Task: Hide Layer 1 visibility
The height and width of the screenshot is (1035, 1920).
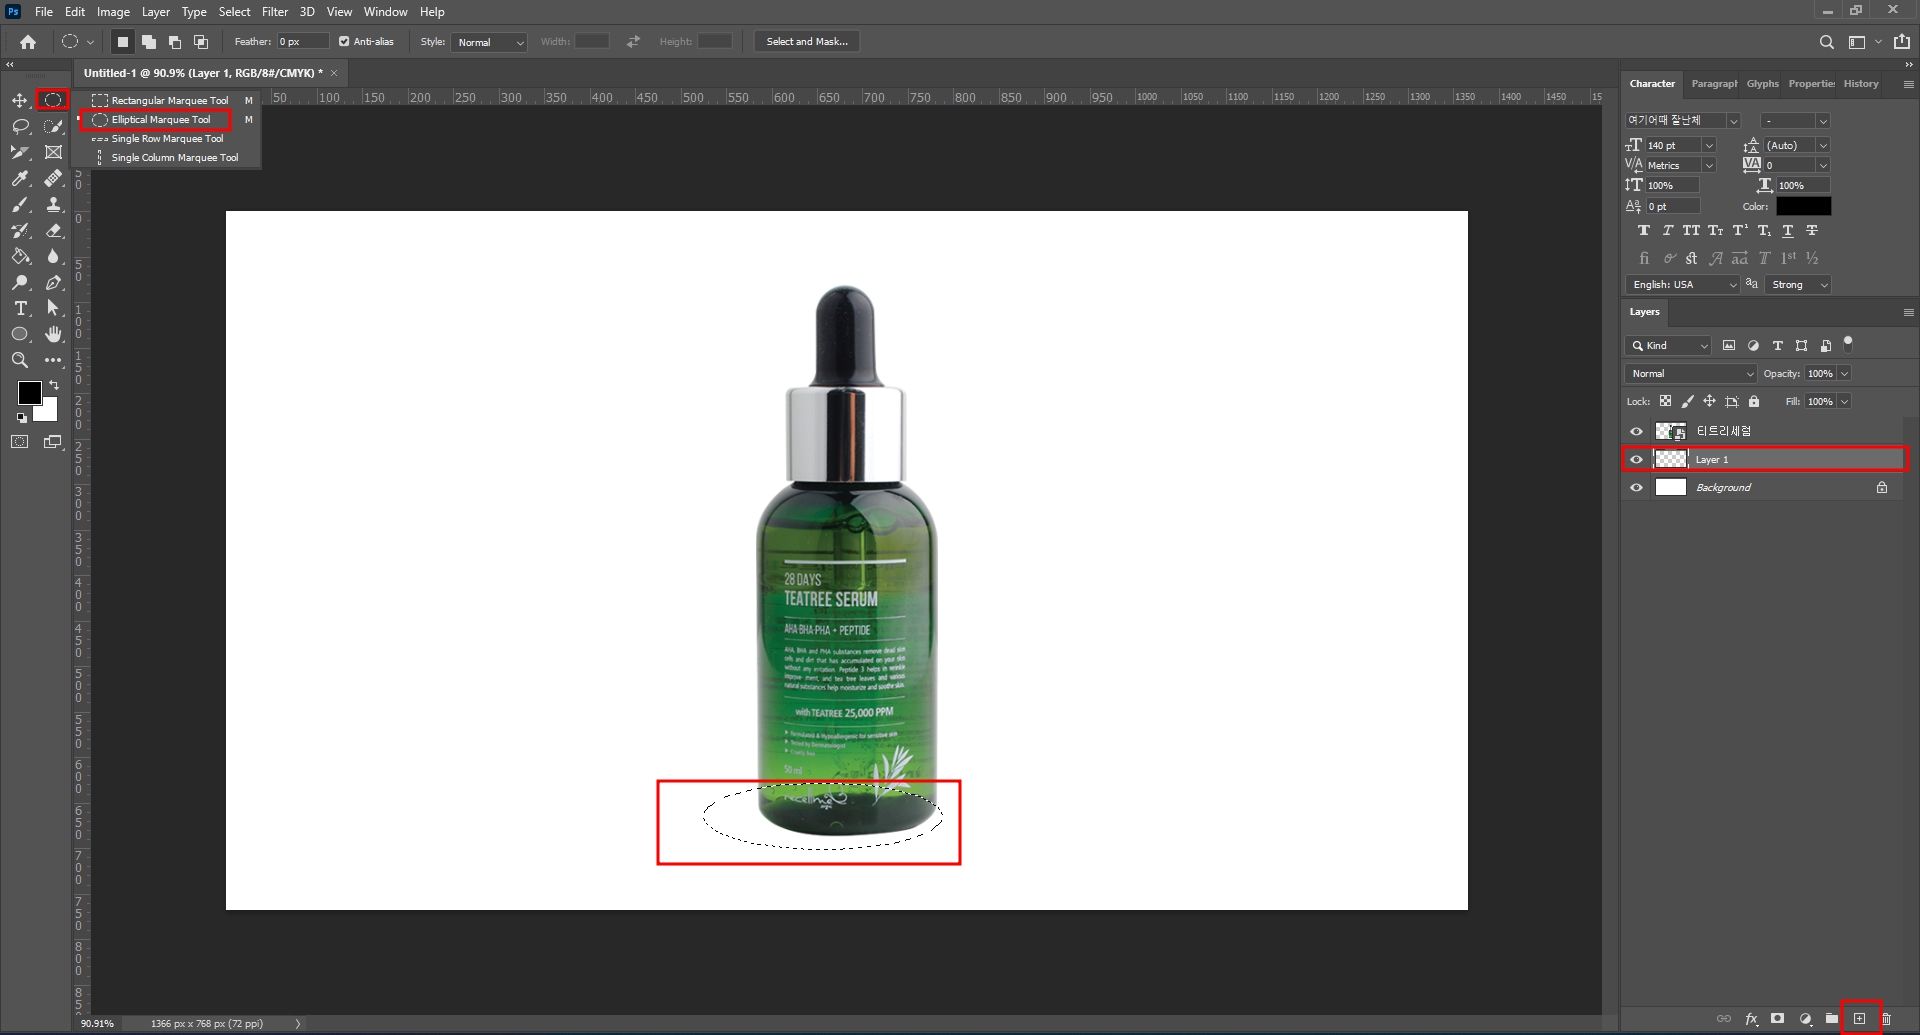Action: point(1636,460)
